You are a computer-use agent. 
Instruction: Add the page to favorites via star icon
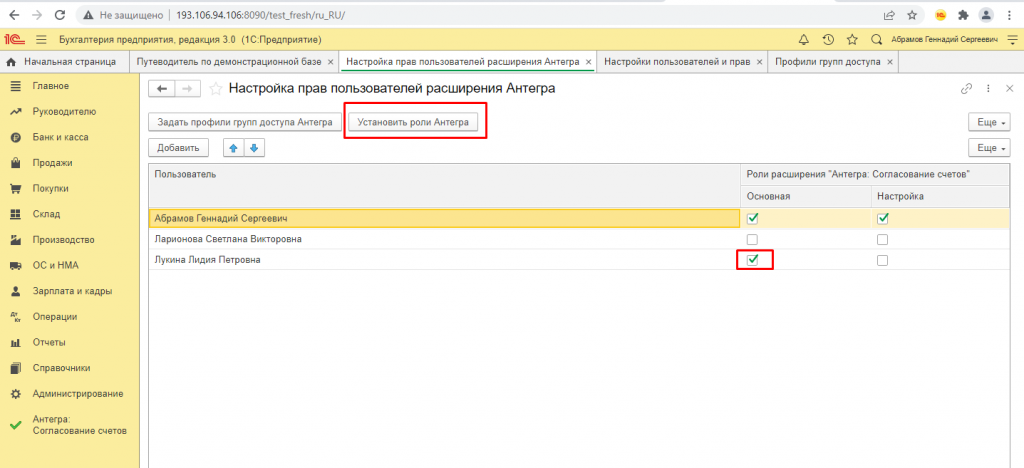click(x=216, y=89)
